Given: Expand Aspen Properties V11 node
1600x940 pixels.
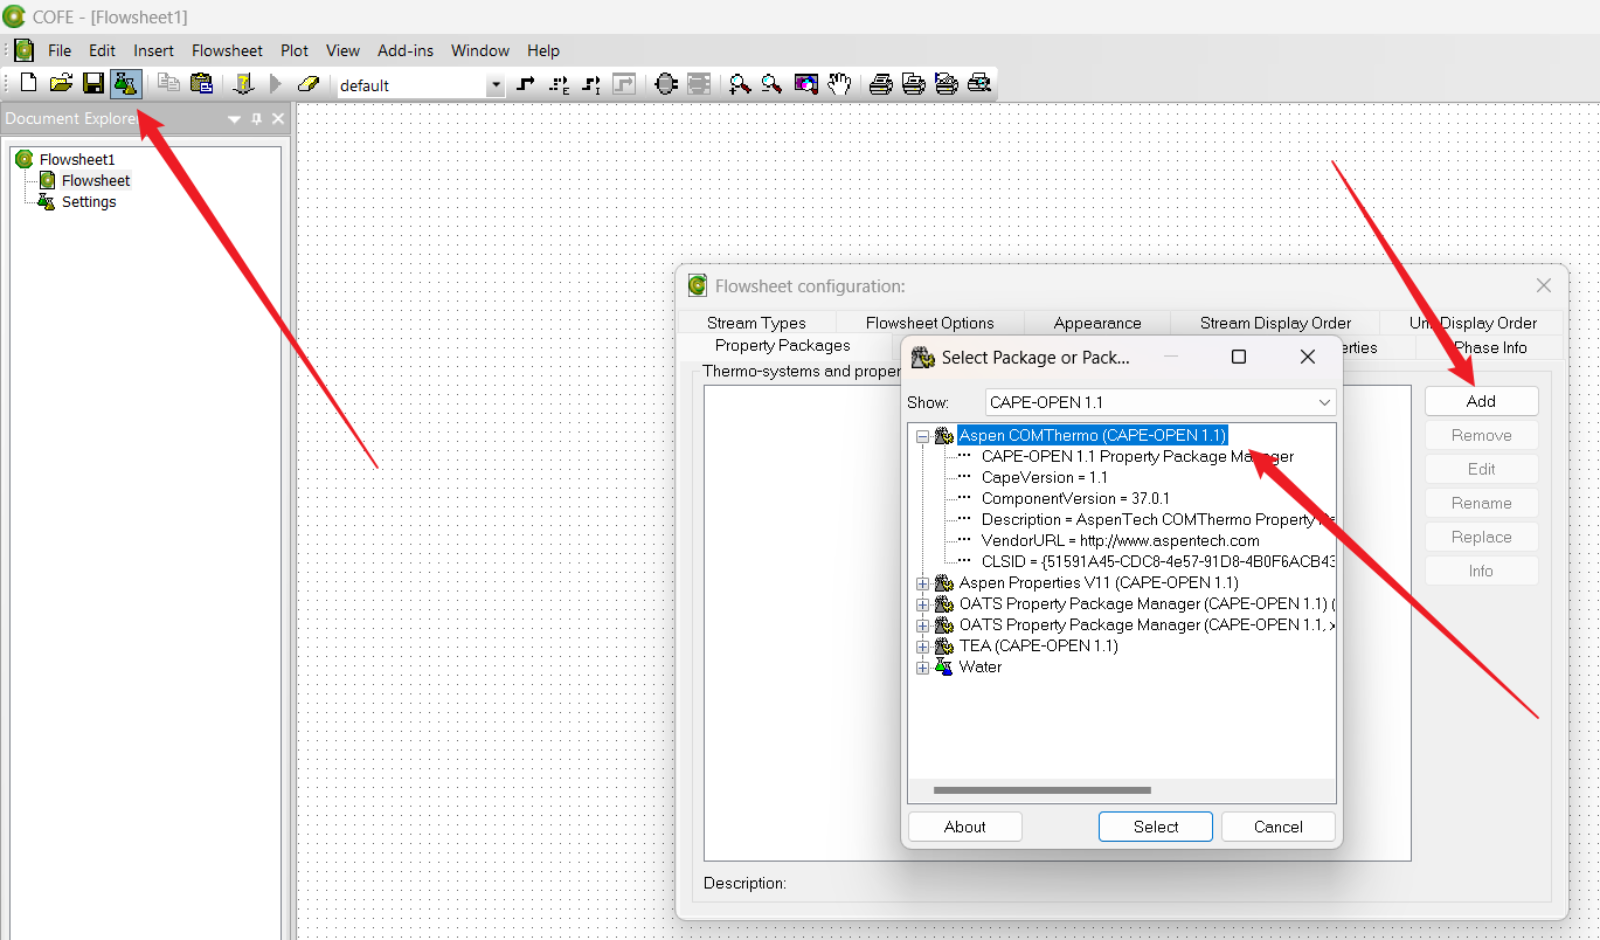Looking at the screenshot, I should 922,583.
